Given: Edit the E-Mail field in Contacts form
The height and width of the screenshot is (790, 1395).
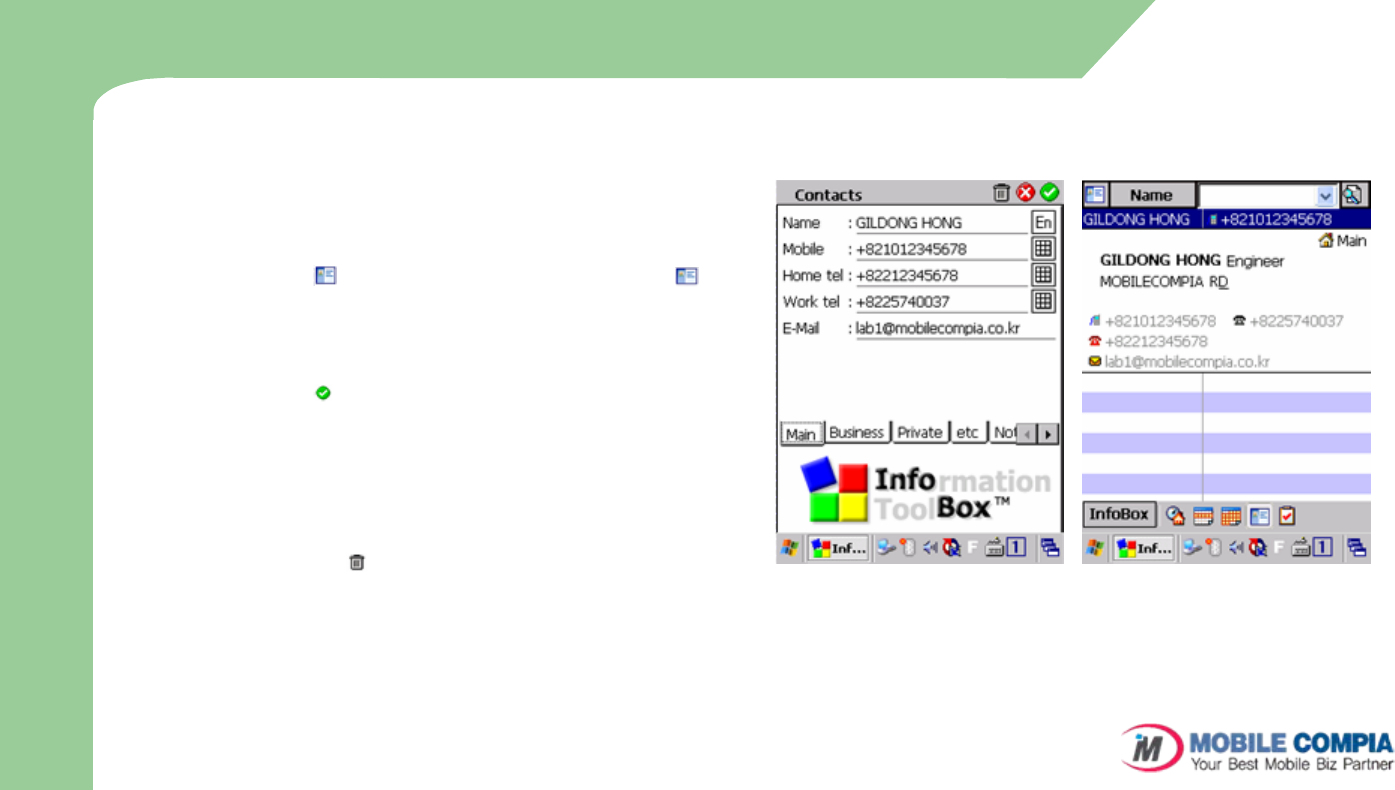Looking at the screenshot, I should click(x=955, y=328).
